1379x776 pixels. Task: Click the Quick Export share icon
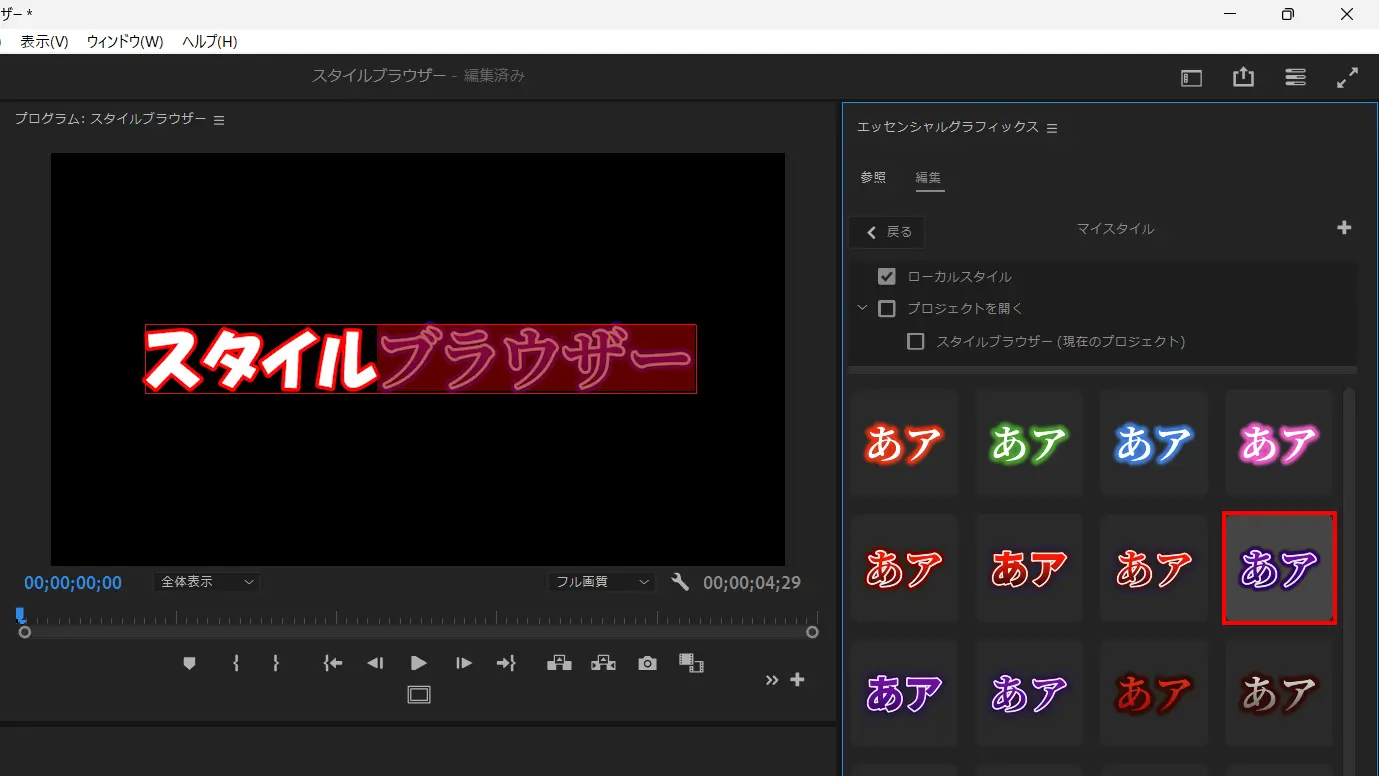tap(1243, 77)
